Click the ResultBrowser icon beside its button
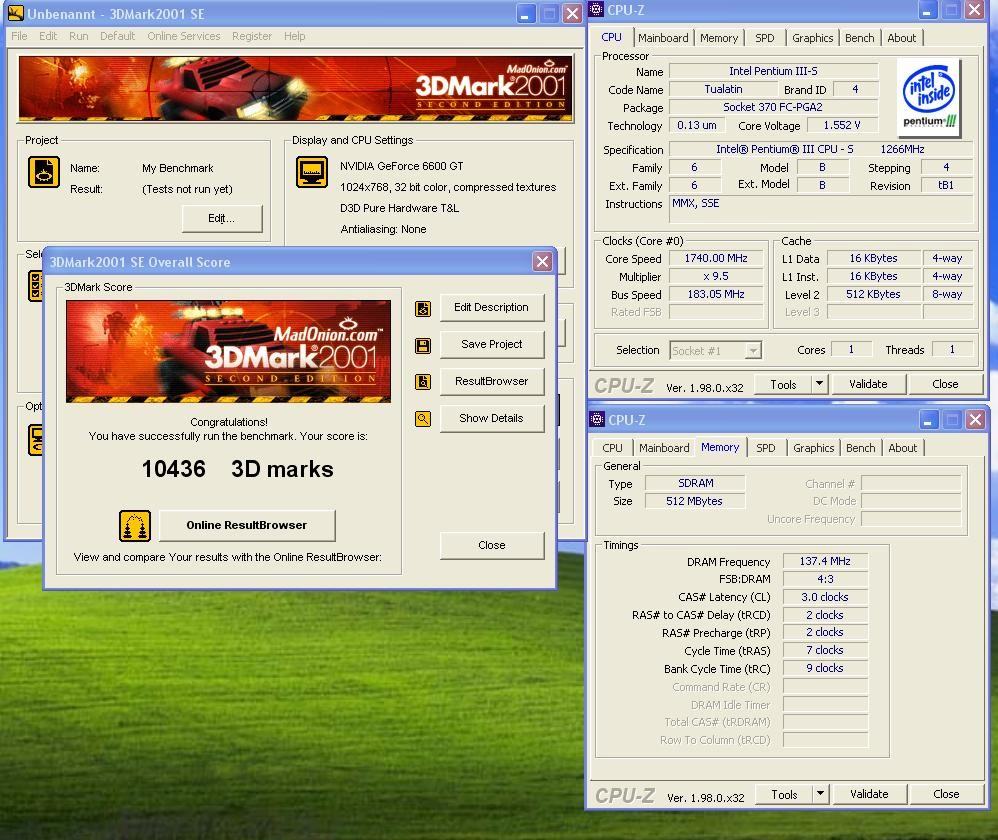 pyautogui.click(x=423, y=382)
